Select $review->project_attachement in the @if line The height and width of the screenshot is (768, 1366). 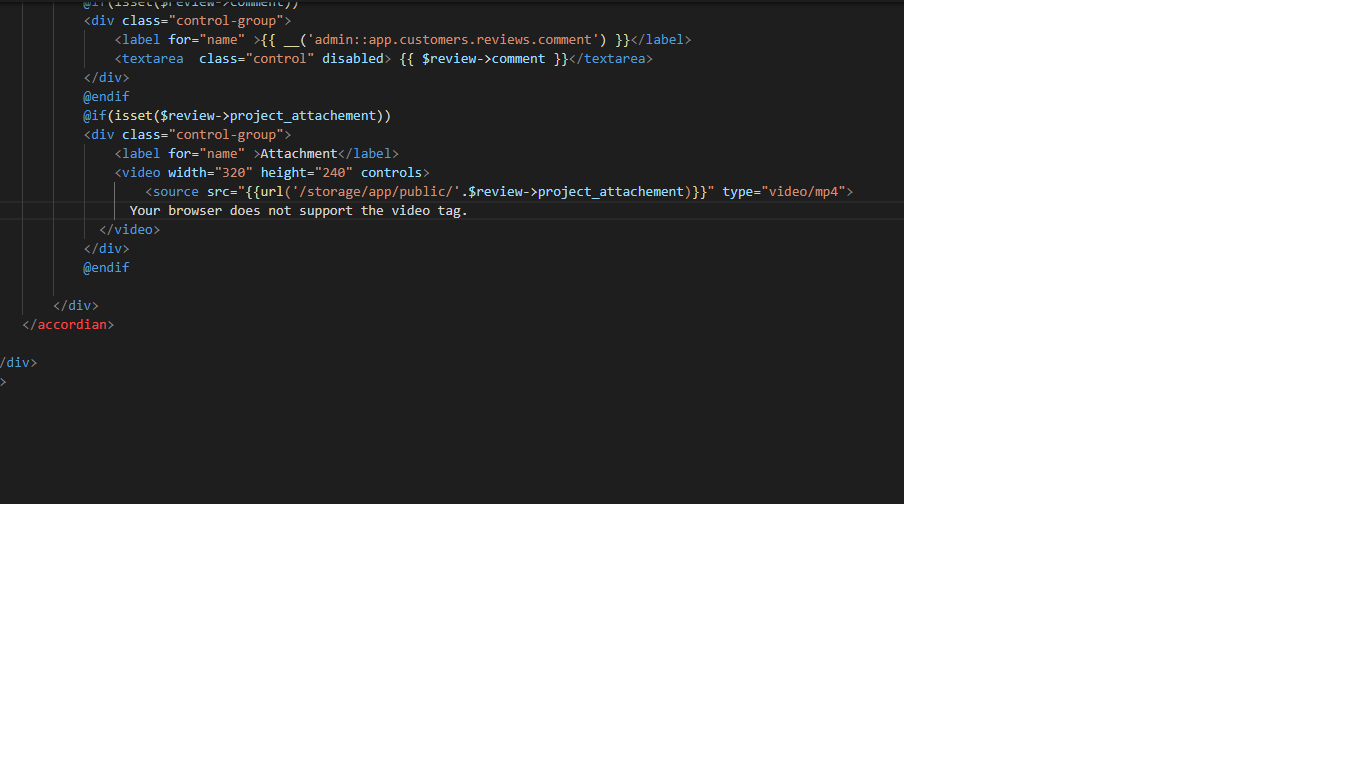pos(268,116)
